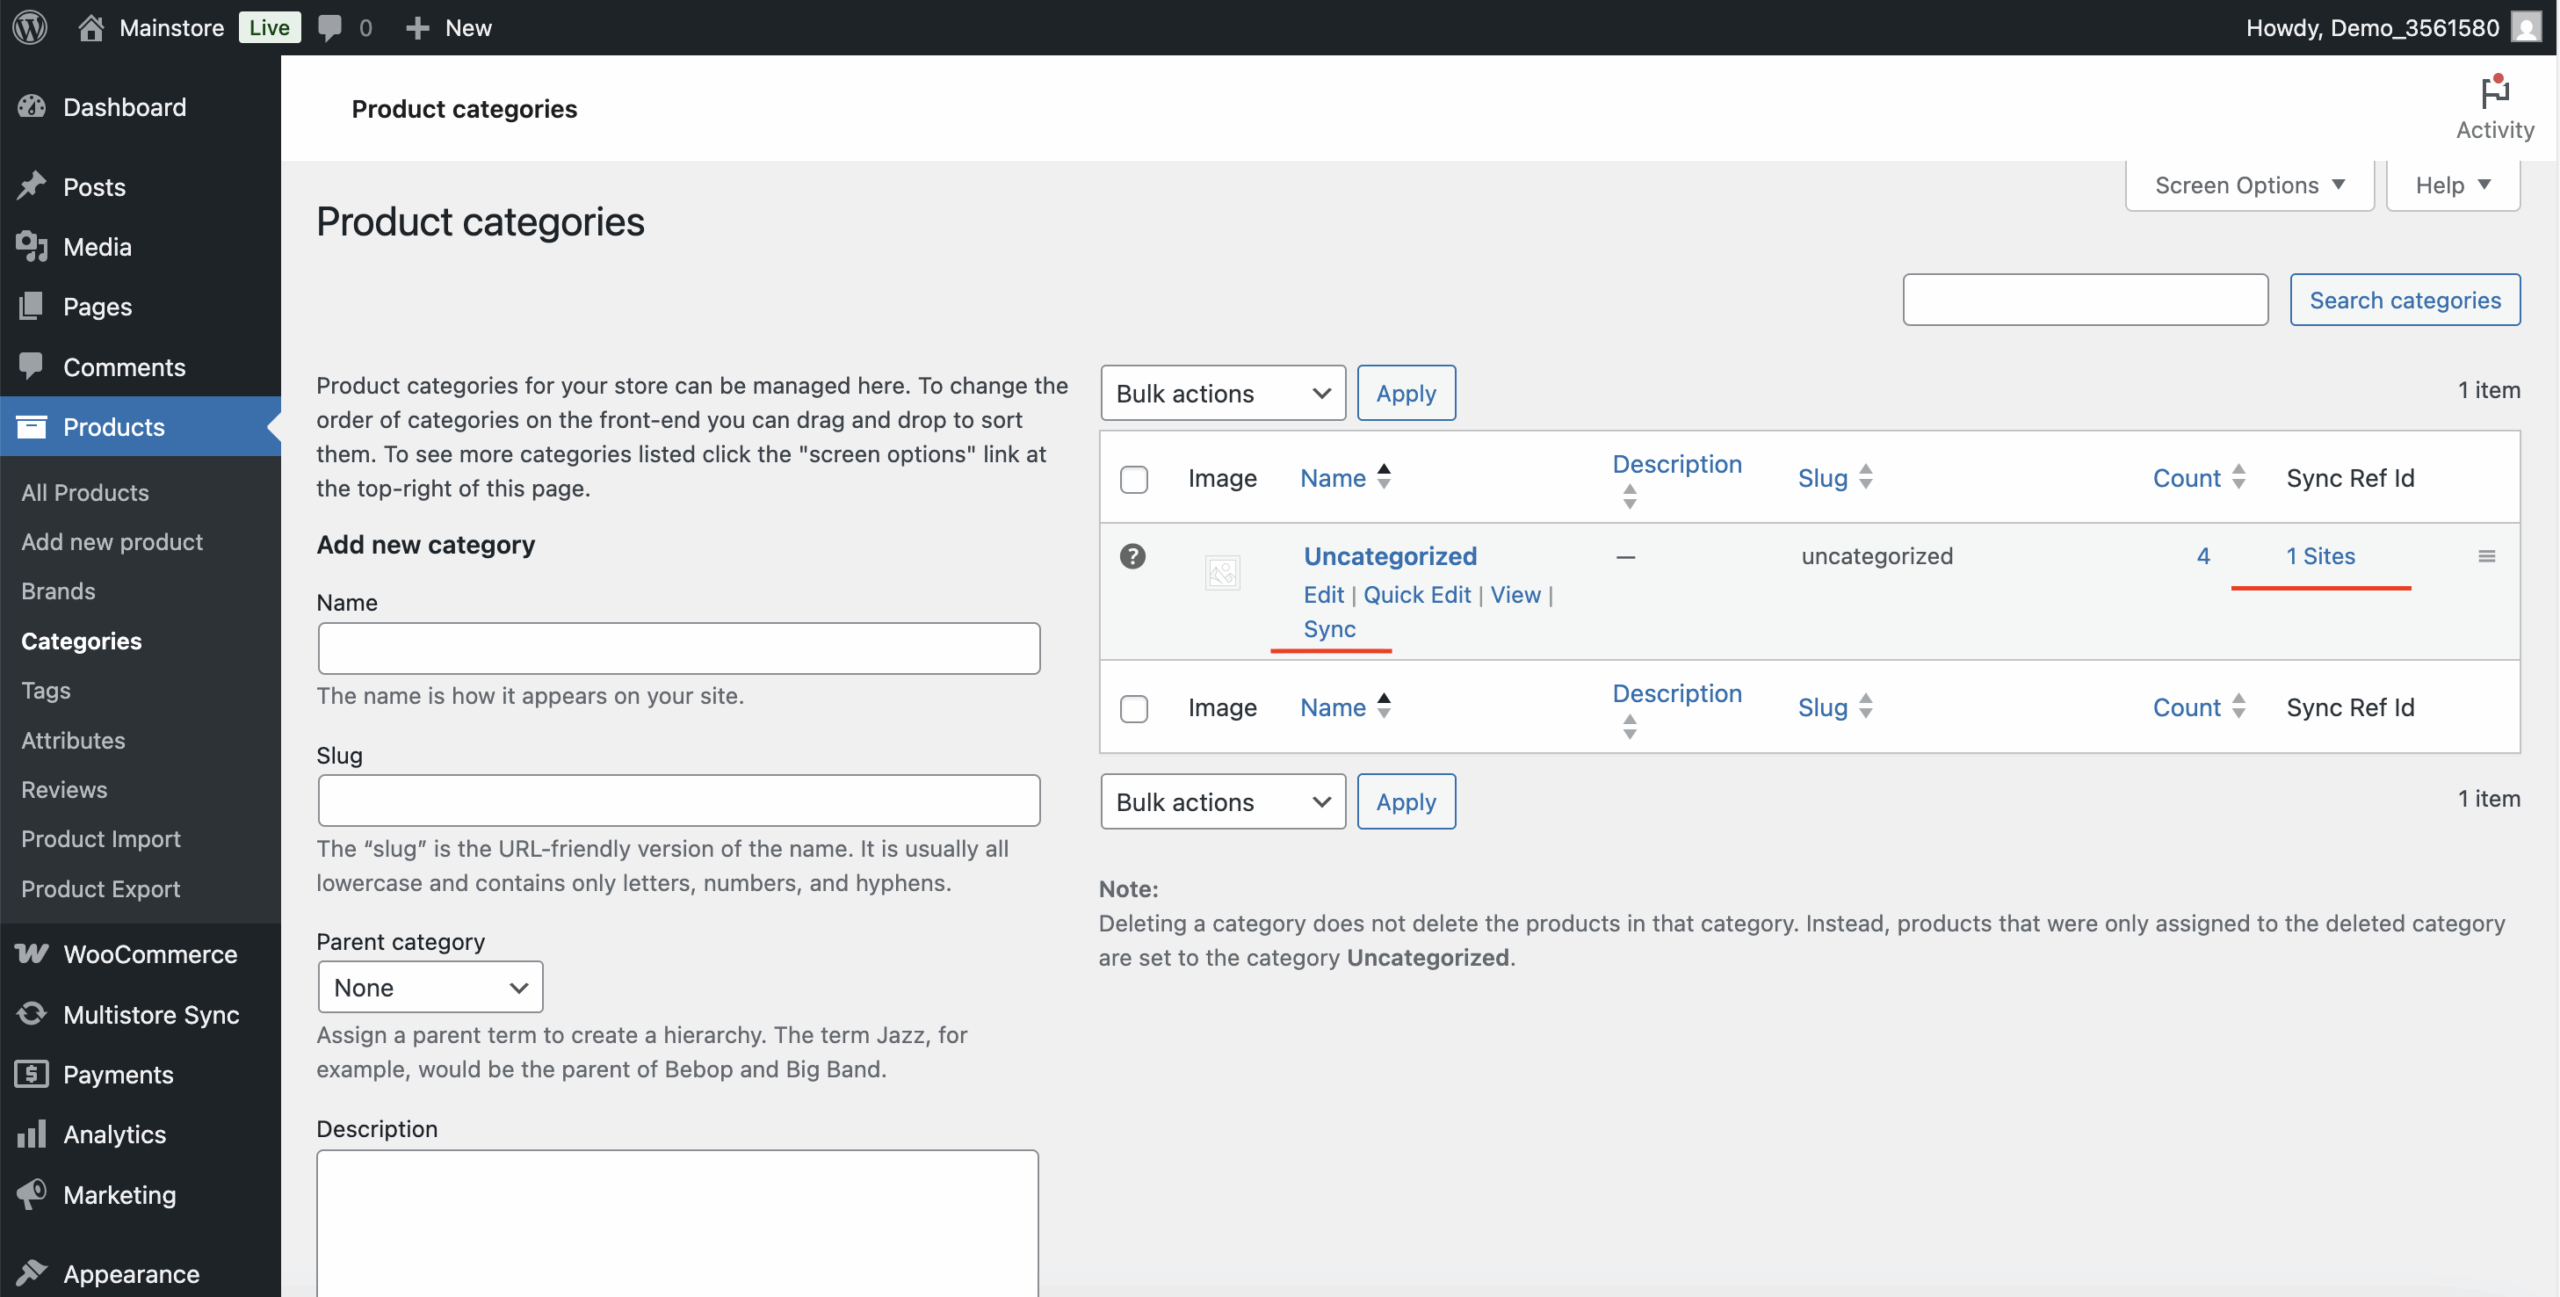Click the new category Name input field

[x=678, y=648]
